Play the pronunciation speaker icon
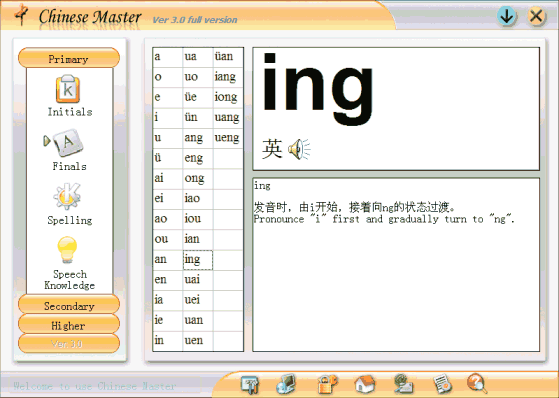This screenshot has width=559, height=398. click(299, 149)
